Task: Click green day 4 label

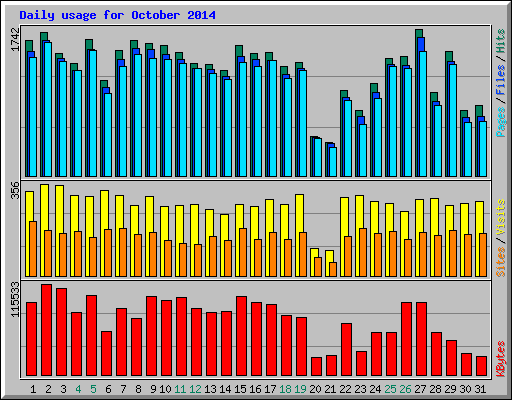Action: click(x=78, y=389)
